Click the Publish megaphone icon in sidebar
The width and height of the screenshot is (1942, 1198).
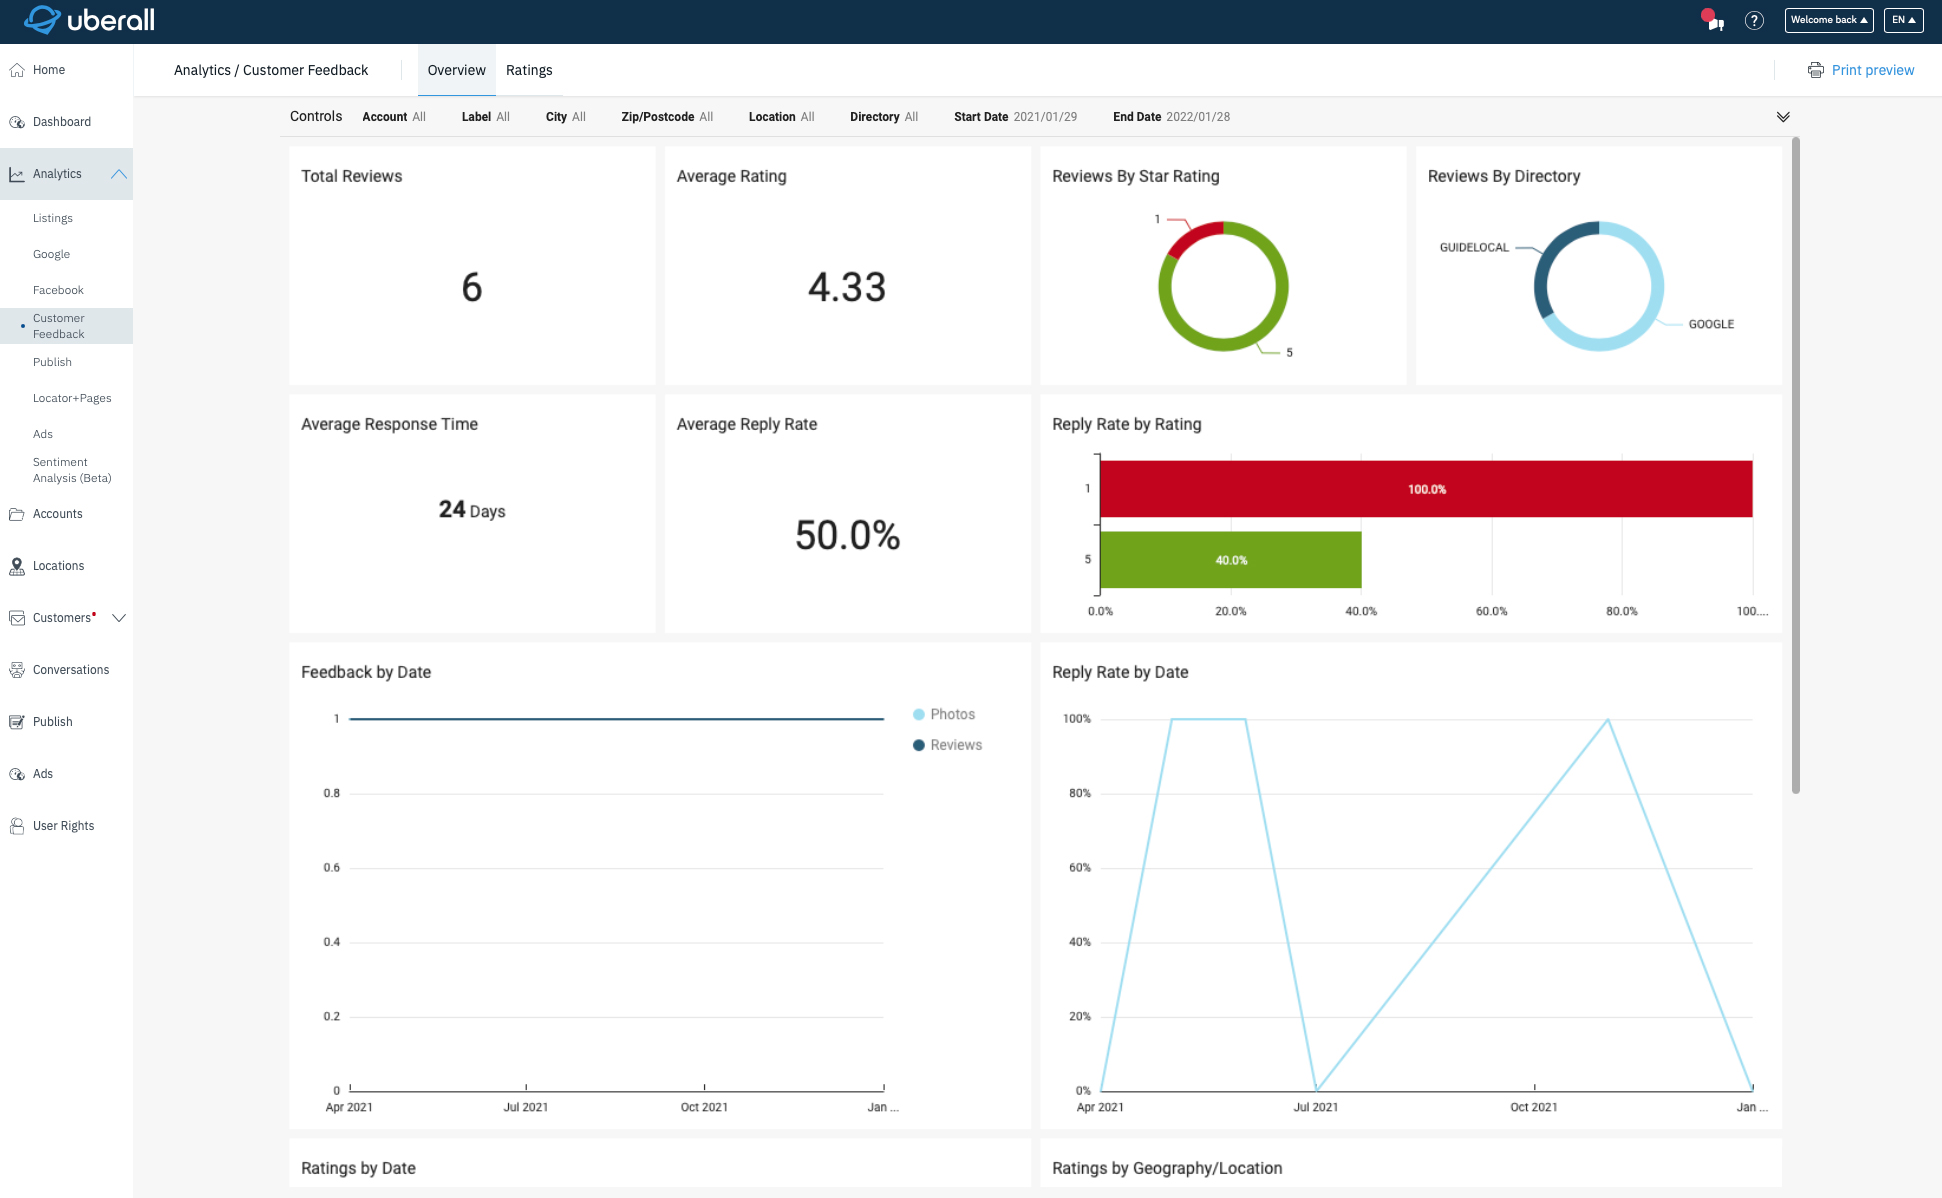point(17,721)
